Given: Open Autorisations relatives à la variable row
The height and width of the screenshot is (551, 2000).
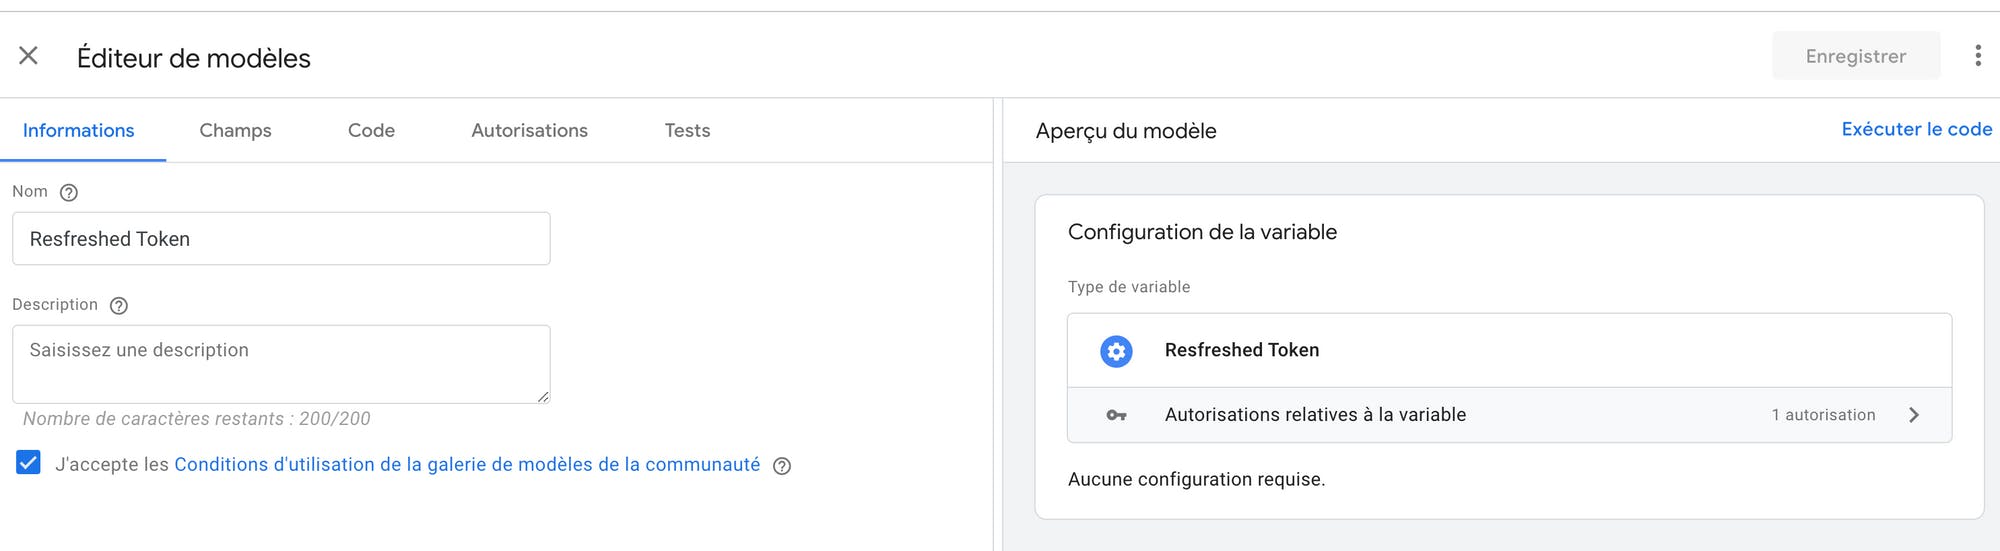Looking at the screenshot, I should [1509, 415].
